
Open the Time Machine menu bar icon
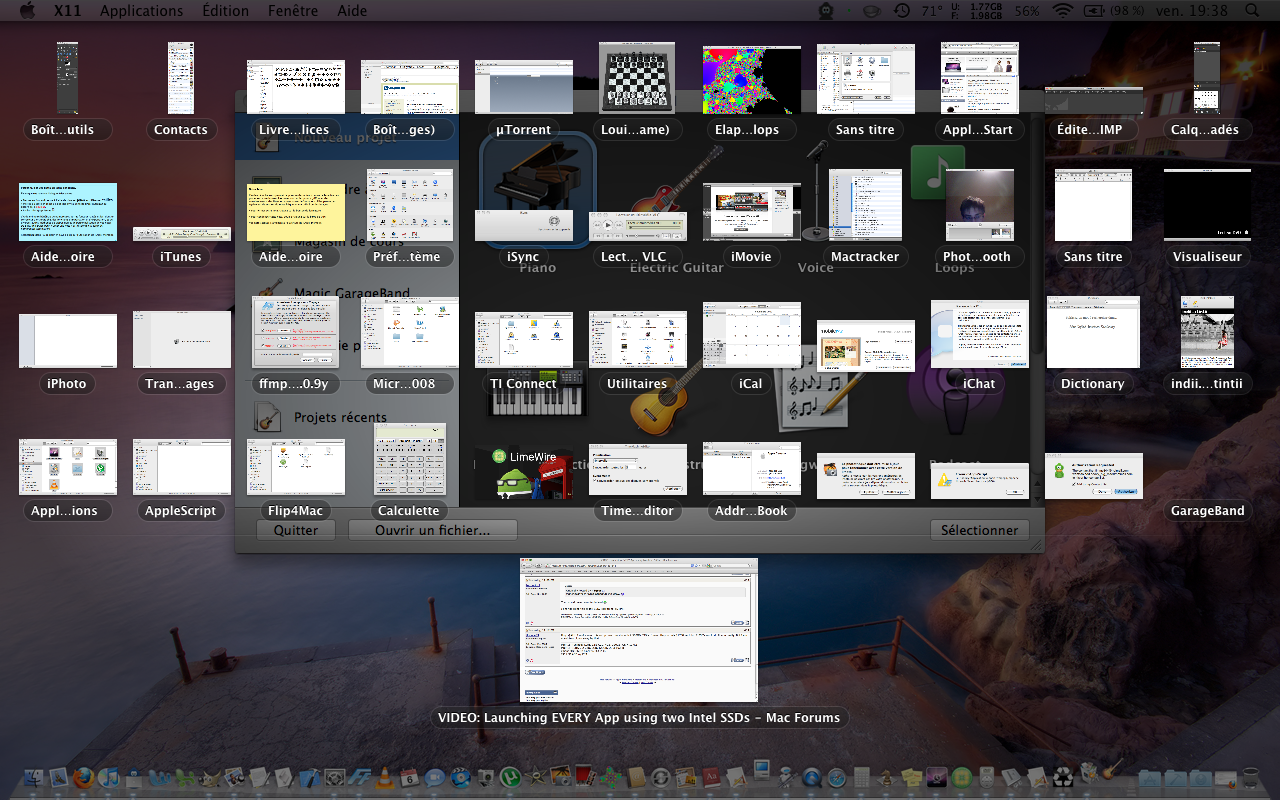point(901,11)
